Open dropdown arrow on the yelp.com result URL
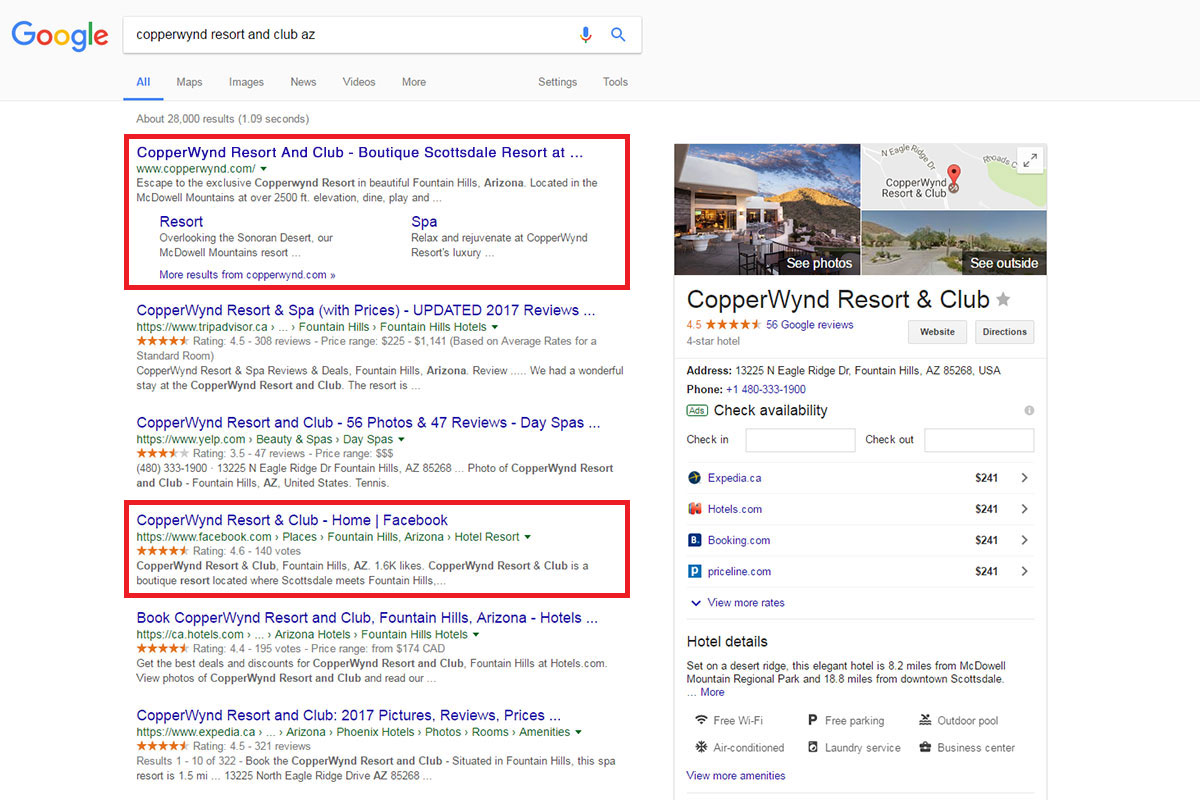Viewport: 1200px width, 800px height. (401, 439)
